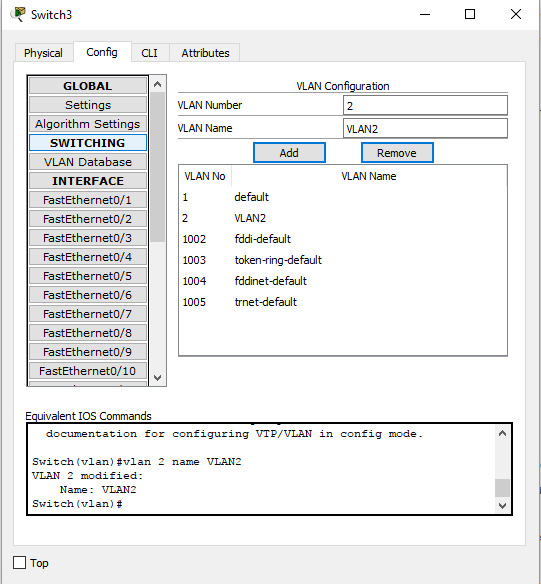541x584 pixels.
Task: Select the trnet-default row
Action: click(x=343, y=302)
